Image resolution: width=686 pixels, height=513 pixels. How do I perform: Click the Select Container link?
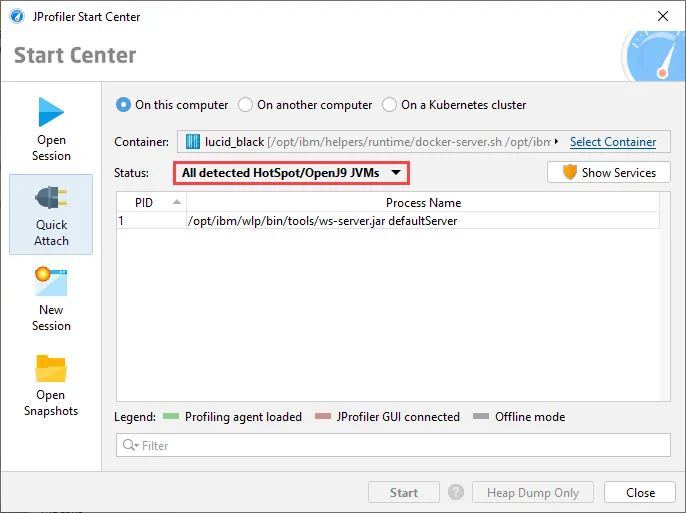pos(612,142)
